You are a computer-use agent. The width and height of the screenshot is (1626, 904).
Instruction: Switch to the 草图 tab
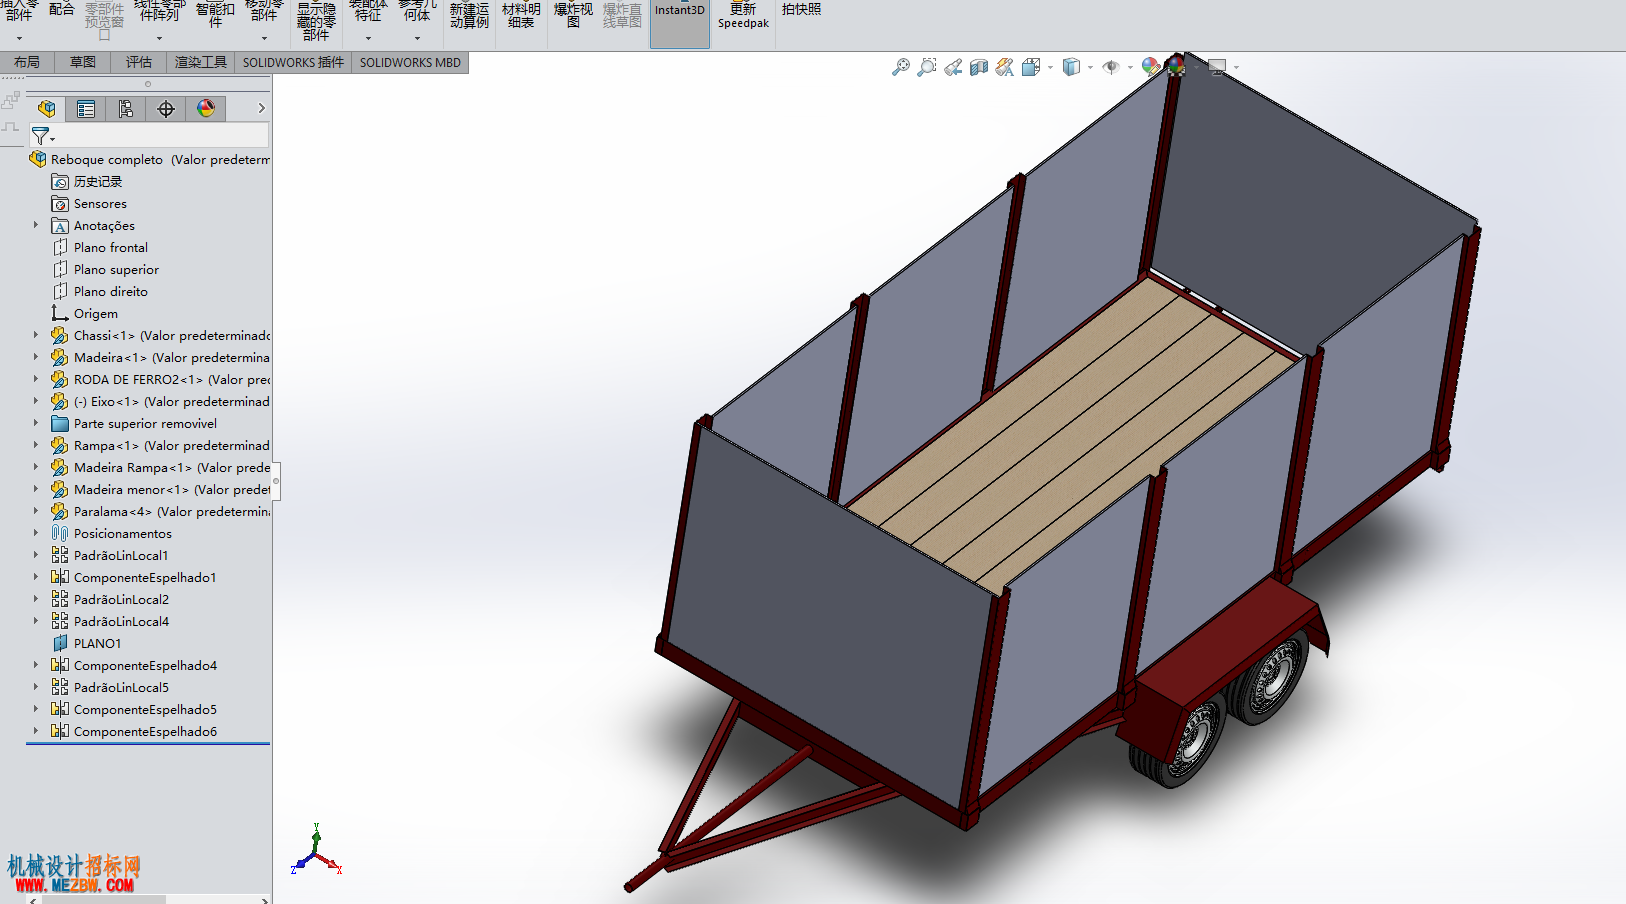point(83,62)
